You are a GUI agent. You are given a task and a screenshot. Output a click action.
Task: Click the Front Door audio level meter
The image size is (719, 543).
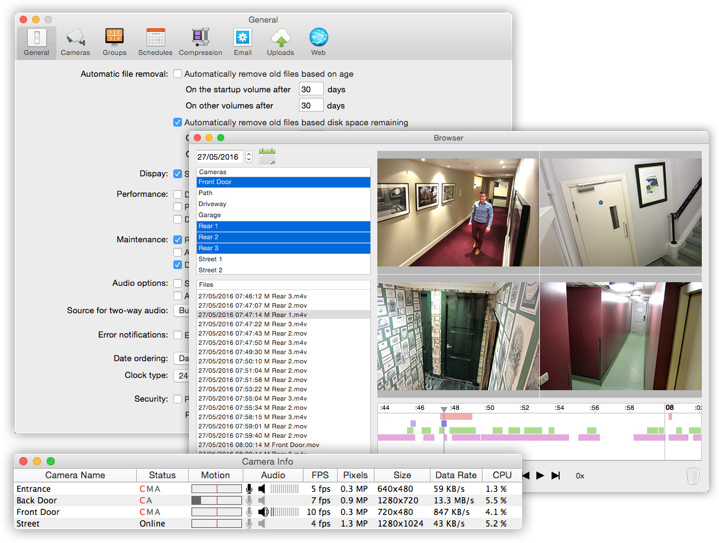click(284, 511)
